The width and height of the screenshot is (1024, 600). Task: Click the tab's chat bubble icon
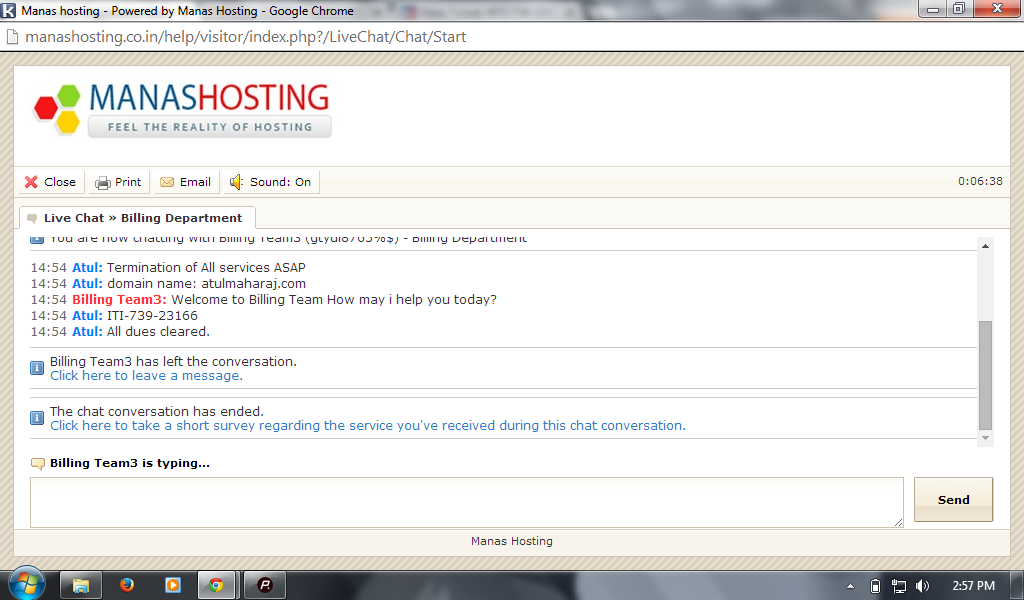click(32, 219)
